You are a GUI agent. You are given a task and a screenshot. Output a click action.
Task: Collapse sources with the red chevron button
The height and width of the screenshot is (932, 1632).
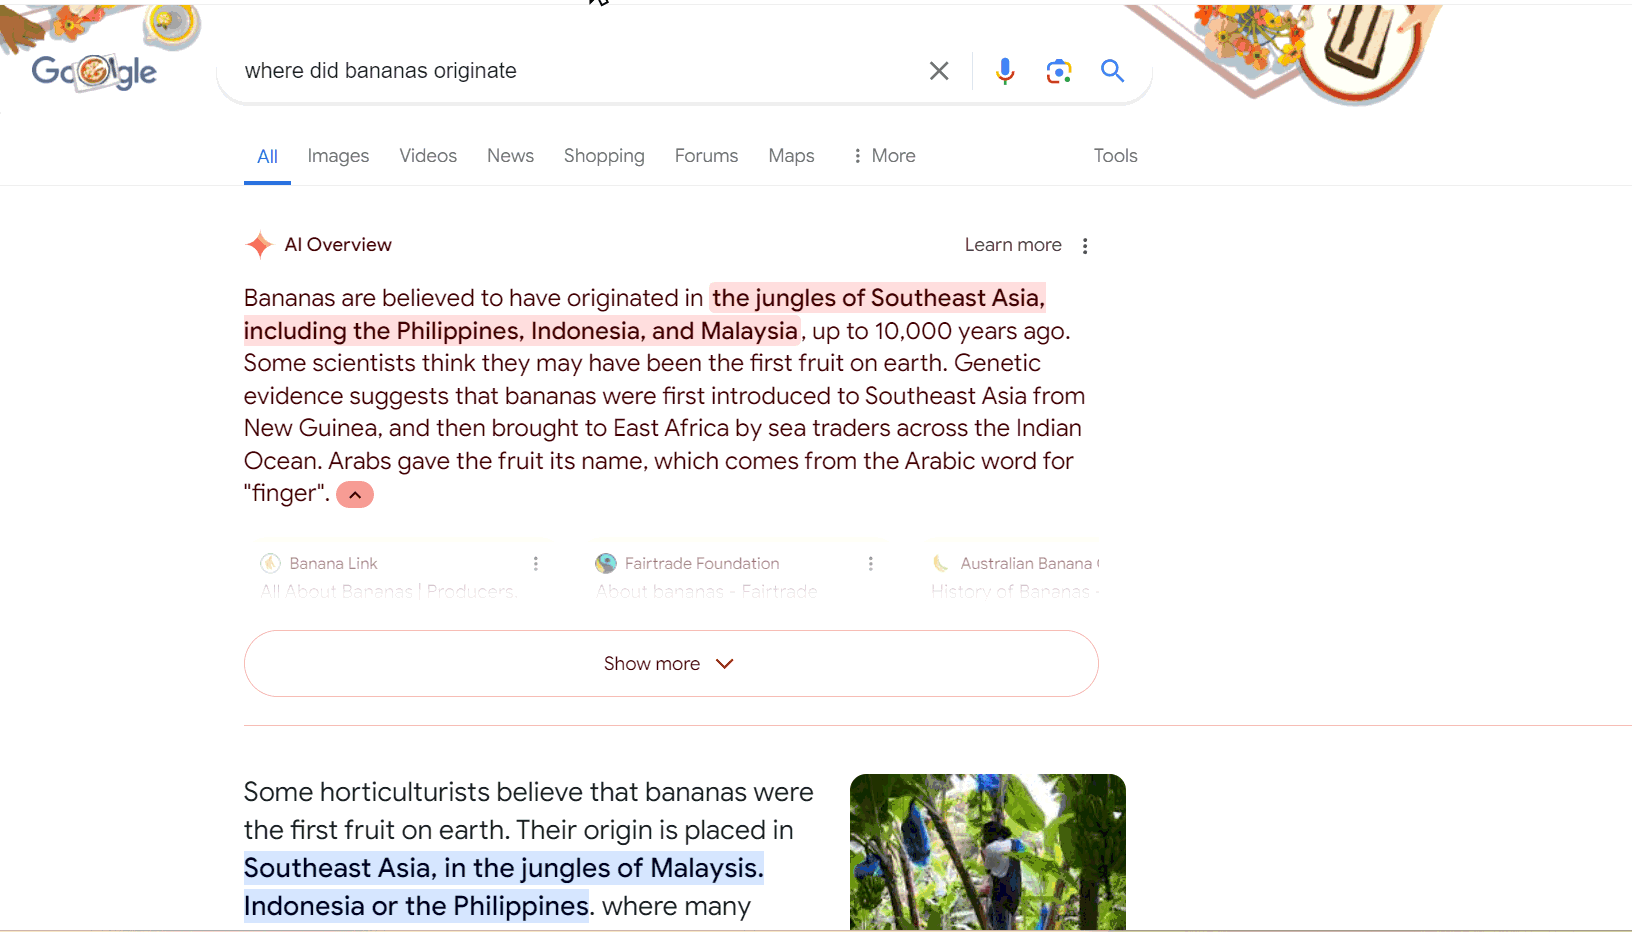[355, 495]
